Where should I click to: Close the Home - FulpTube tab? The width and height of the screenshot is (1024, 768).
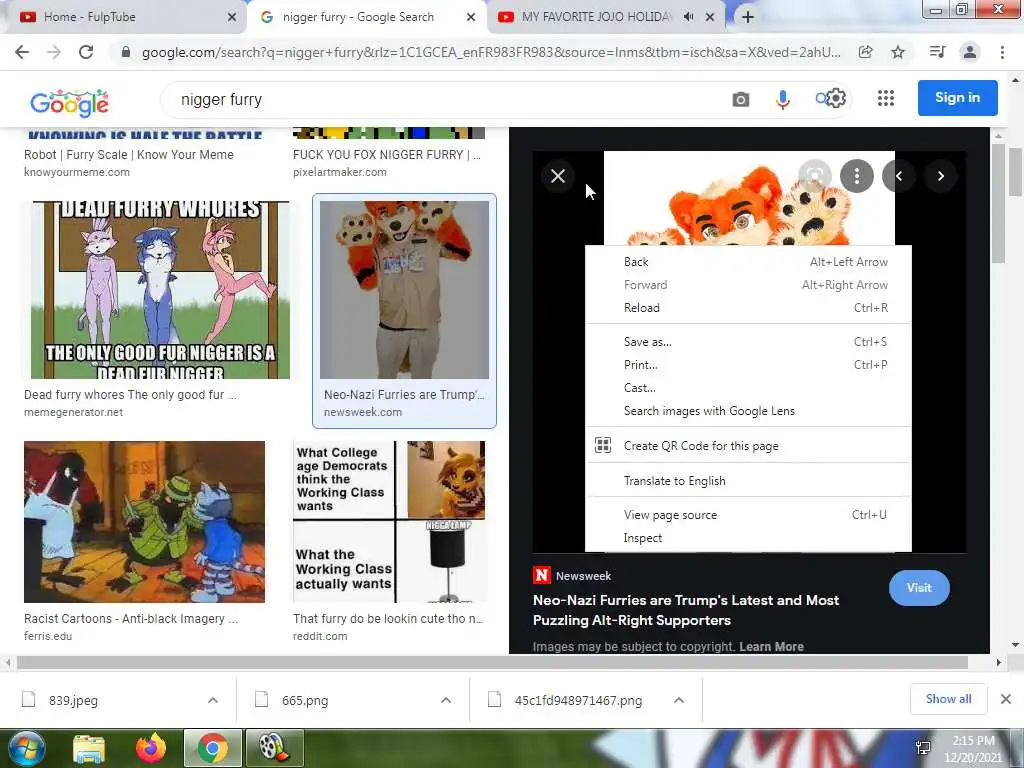232,17
